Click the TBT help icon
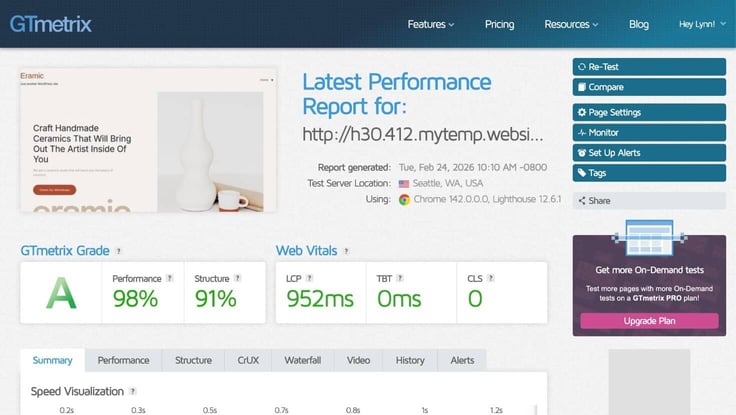This screenshot has width=736, height=415. click(x=400, y=278)
